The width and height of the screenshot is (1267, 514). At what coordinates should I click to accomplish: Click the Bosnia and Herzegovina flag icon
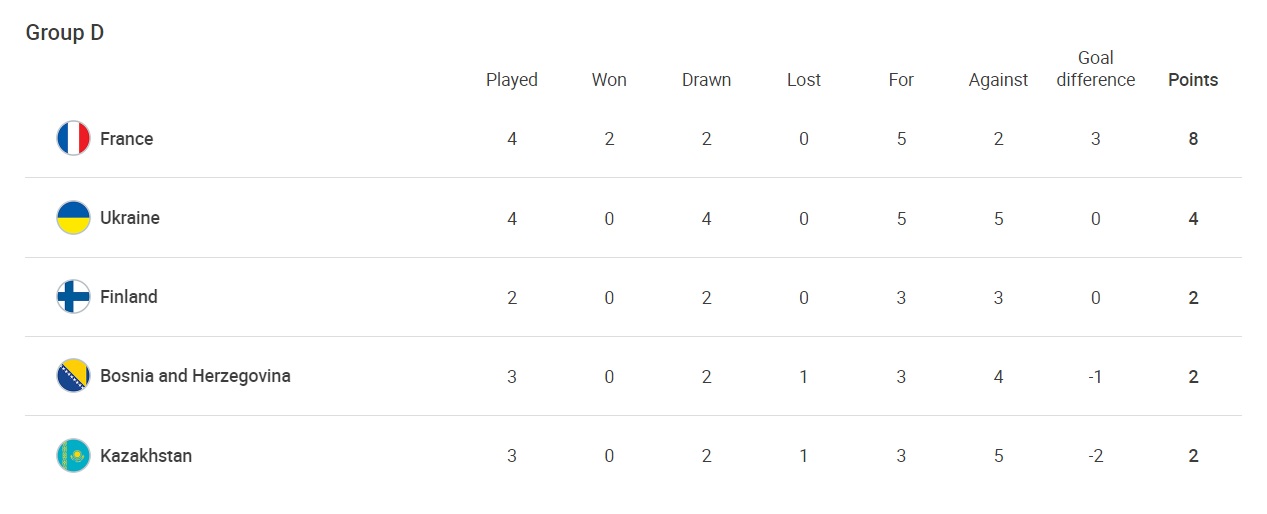[x=73, y=376]
